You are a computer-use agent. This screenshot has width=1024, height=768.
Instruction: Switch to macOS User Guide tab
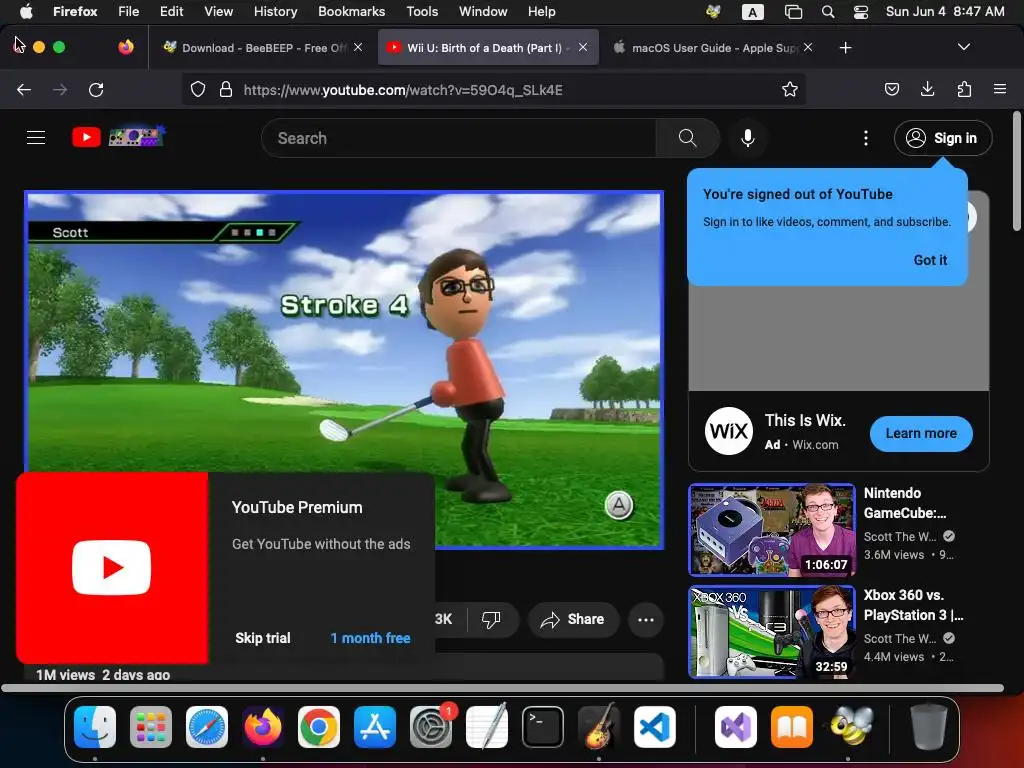712,47
